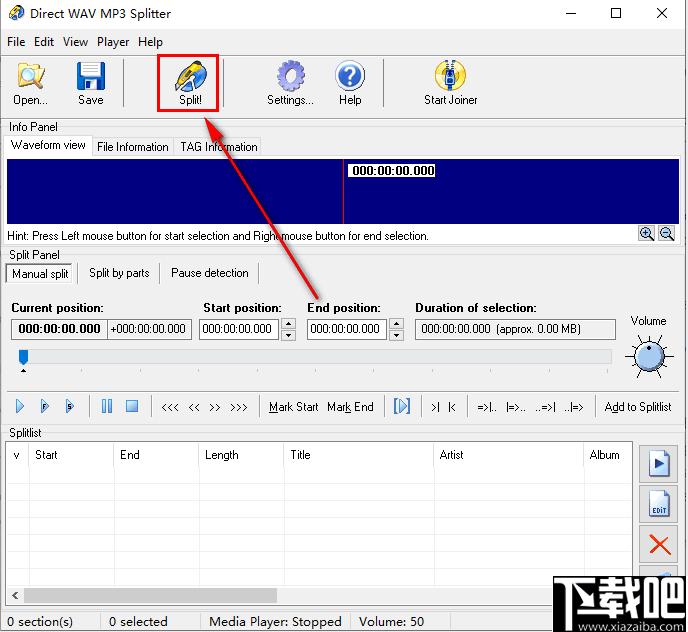Click the Current position time field
Image resolution: width=688 pixels, height=632 pixels.
click(59, 329)
